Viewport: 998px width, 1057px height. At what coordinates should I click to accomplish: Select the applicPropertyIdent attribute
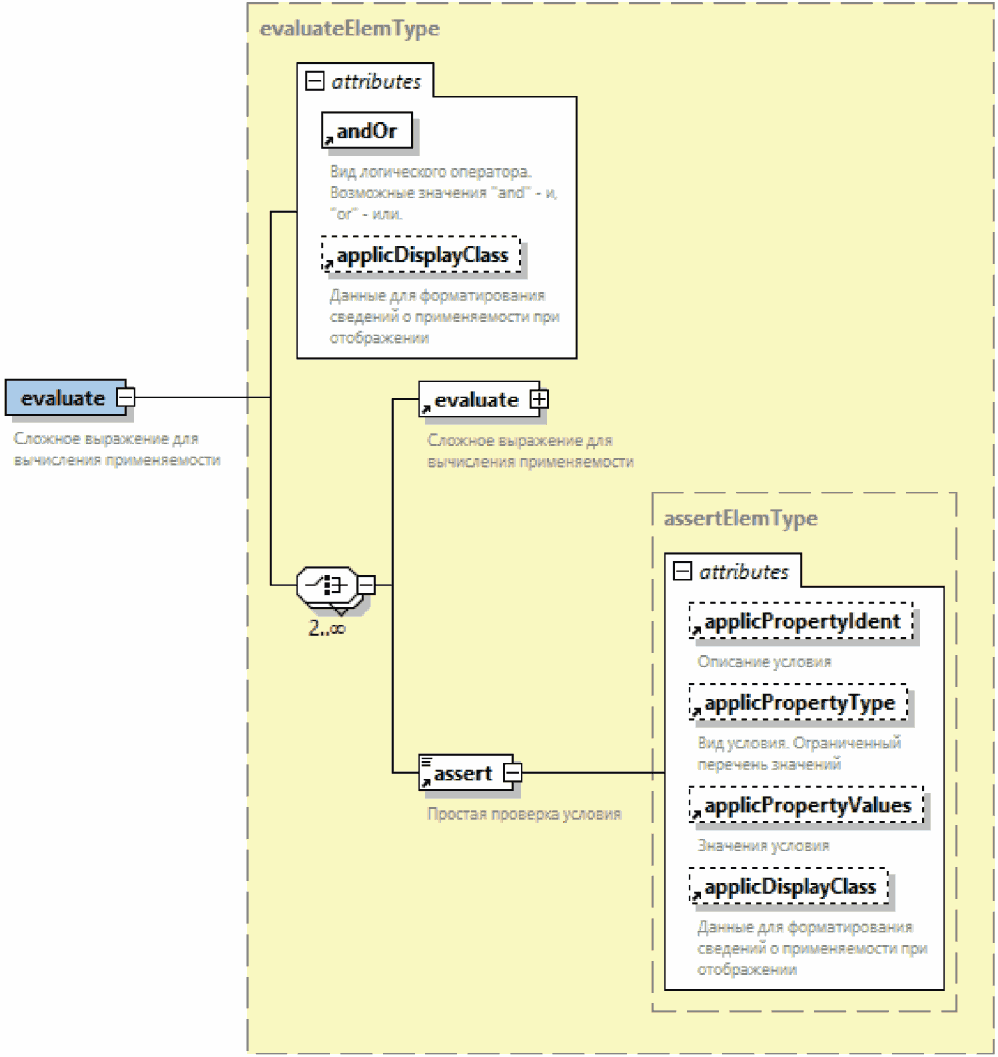(802, 621)
